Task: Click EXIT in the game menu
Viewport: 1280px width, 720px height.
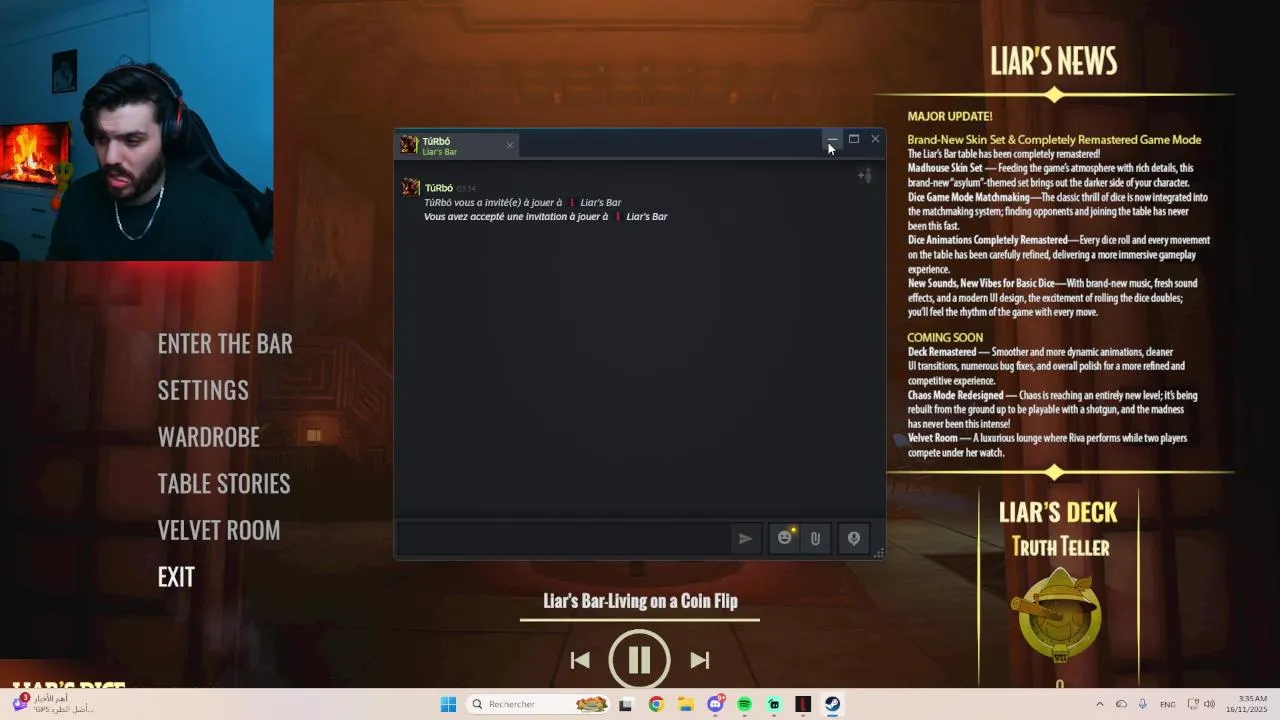Action: click(176, 577)
